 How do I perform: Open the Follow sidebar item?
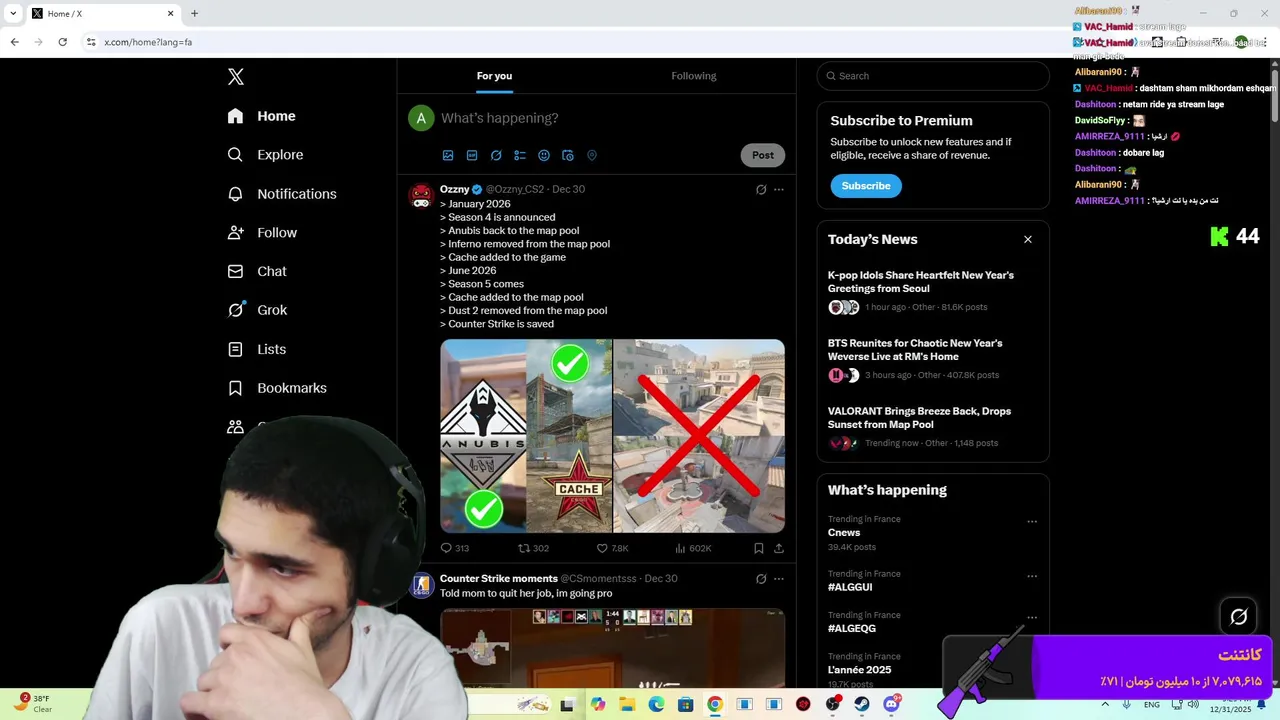coord(262,233)
